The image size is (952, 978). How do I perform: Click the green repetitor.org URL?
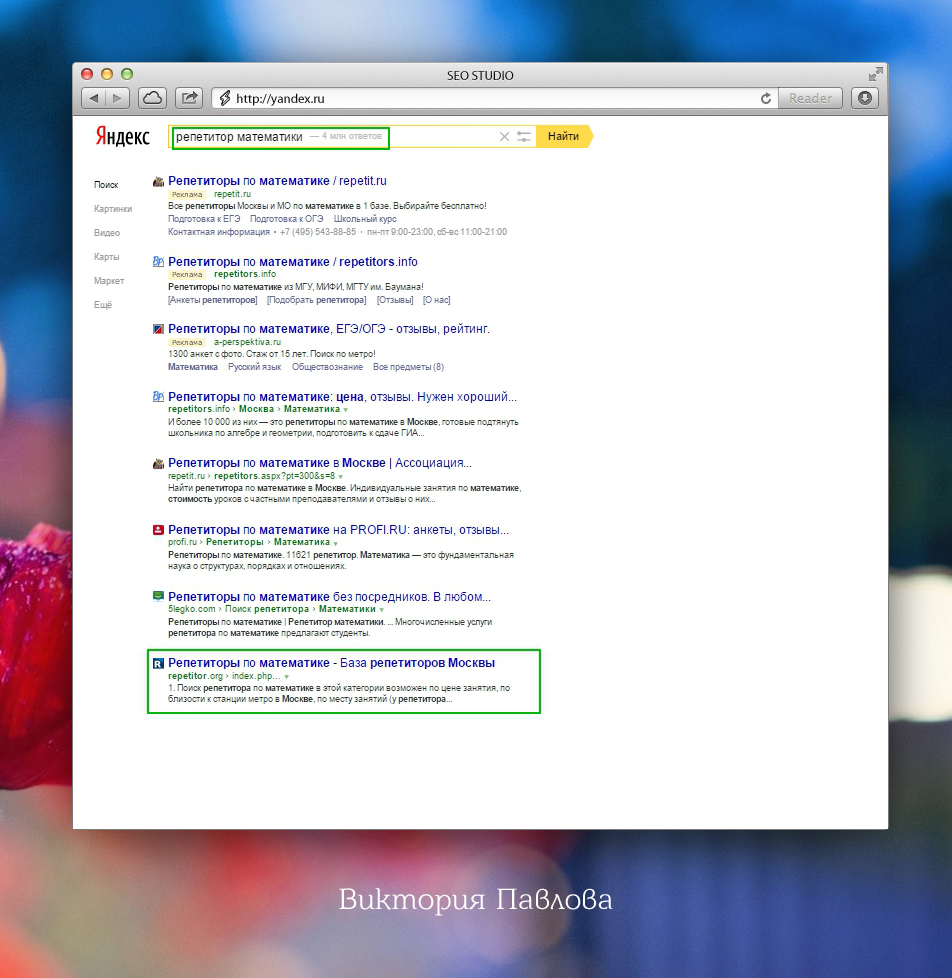tap(195, 676)
